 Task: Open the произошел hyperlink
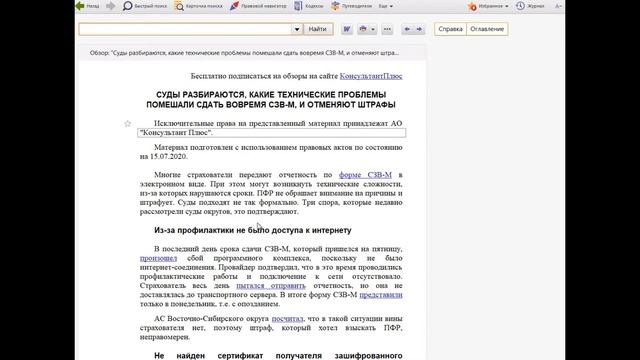pyautogui.click(x=158, y=258)
